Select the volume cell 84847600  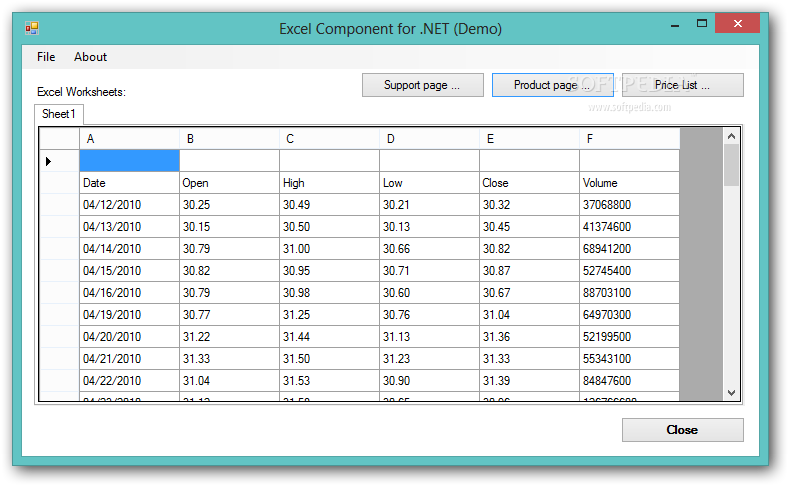pos(629,381)
